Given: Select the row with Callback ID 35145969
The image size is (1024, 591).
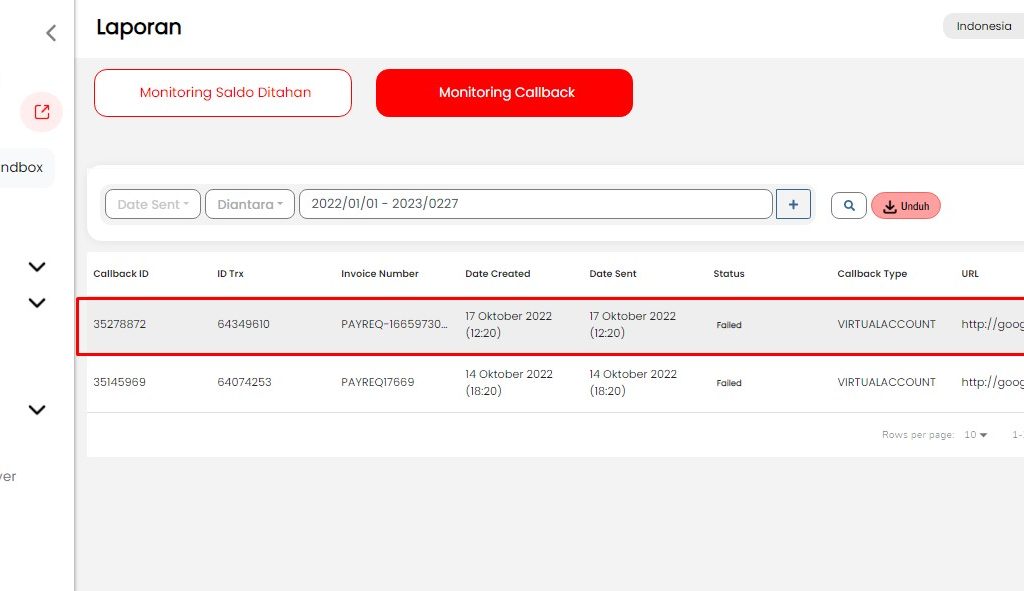Looking at the screenshot, I should (x=120, y=382).
